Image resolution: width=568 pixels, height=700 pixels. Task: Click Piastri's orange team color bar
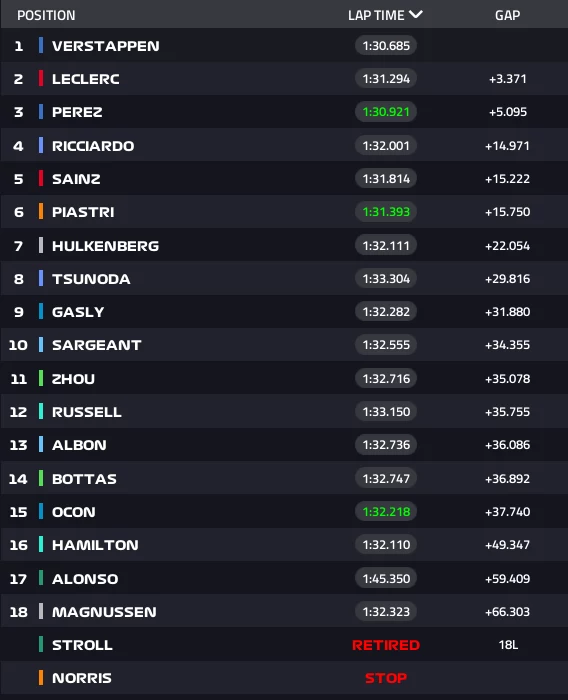click(x=41, y=212)
